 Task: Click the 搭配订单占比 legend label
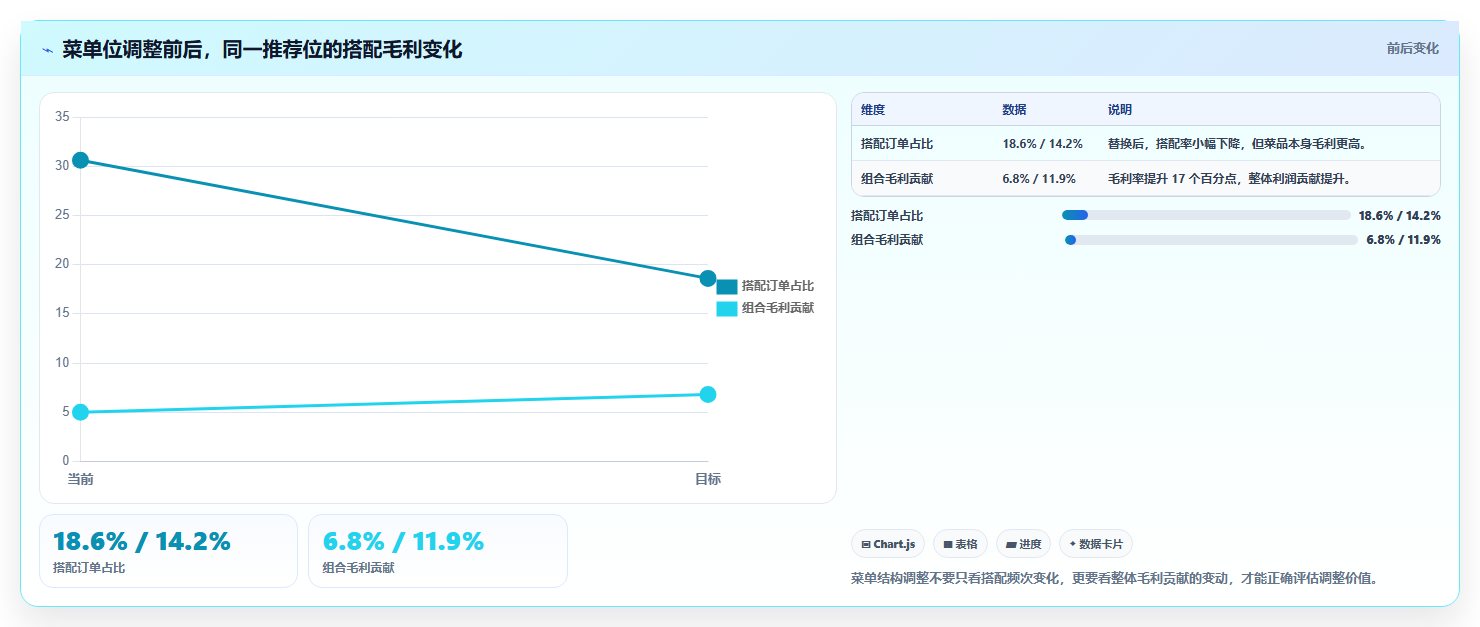778,286
